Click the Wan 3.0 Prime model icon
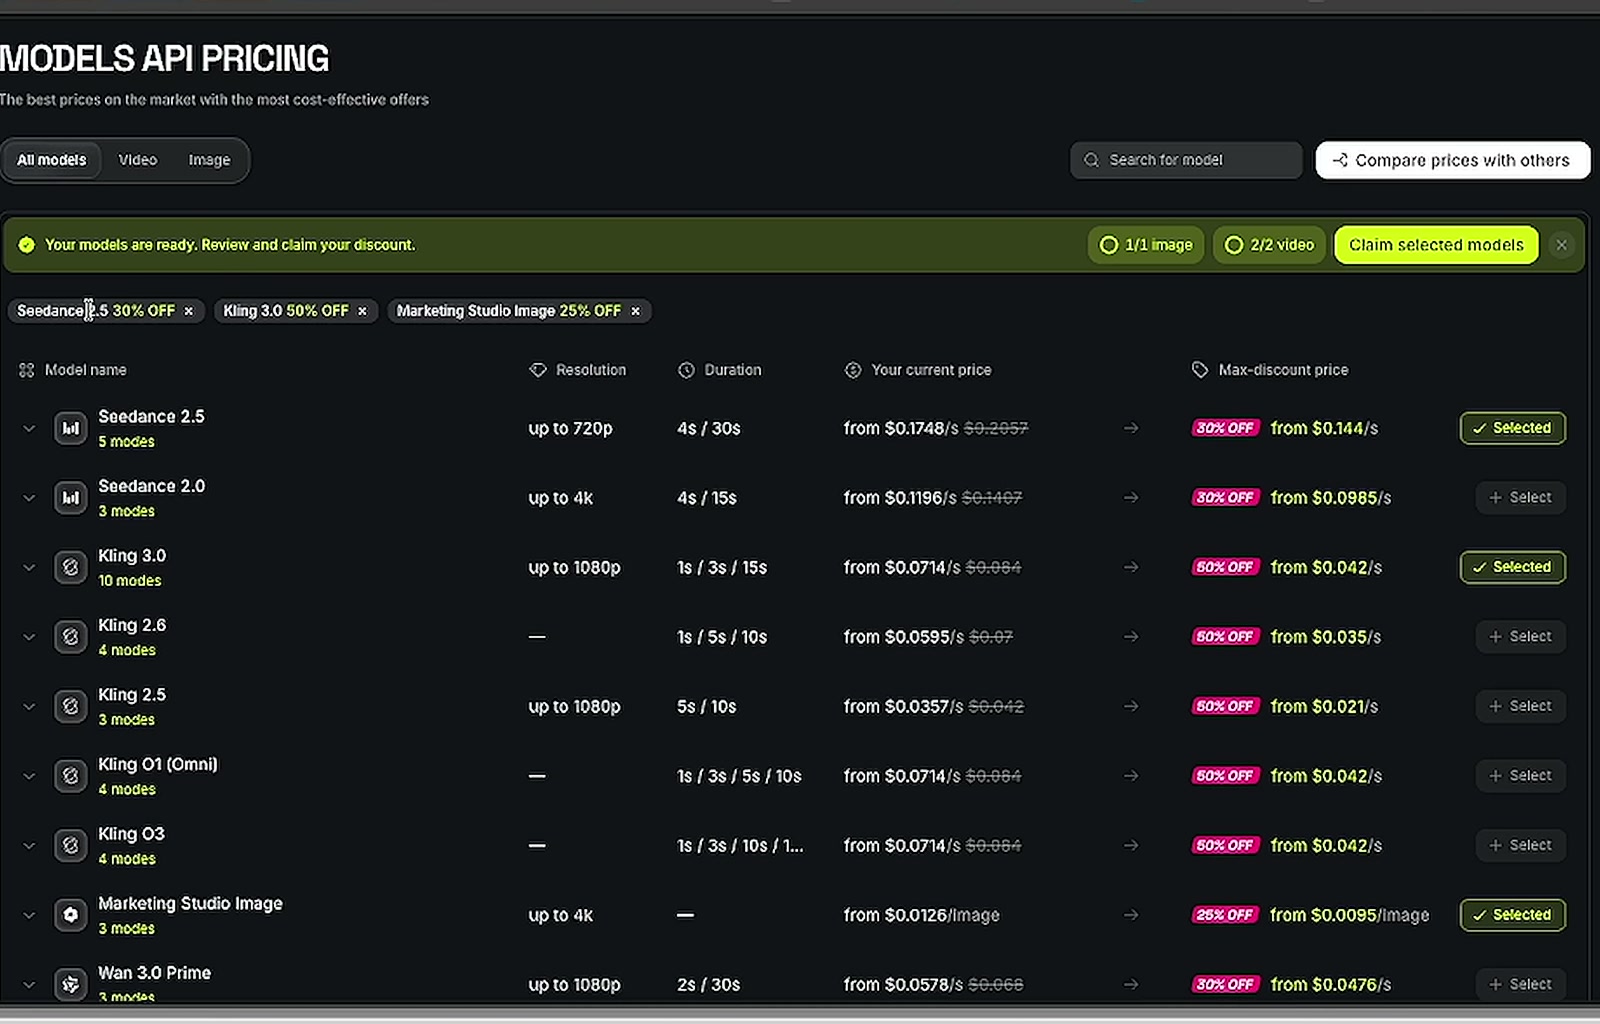 click(x=71, y=985)
